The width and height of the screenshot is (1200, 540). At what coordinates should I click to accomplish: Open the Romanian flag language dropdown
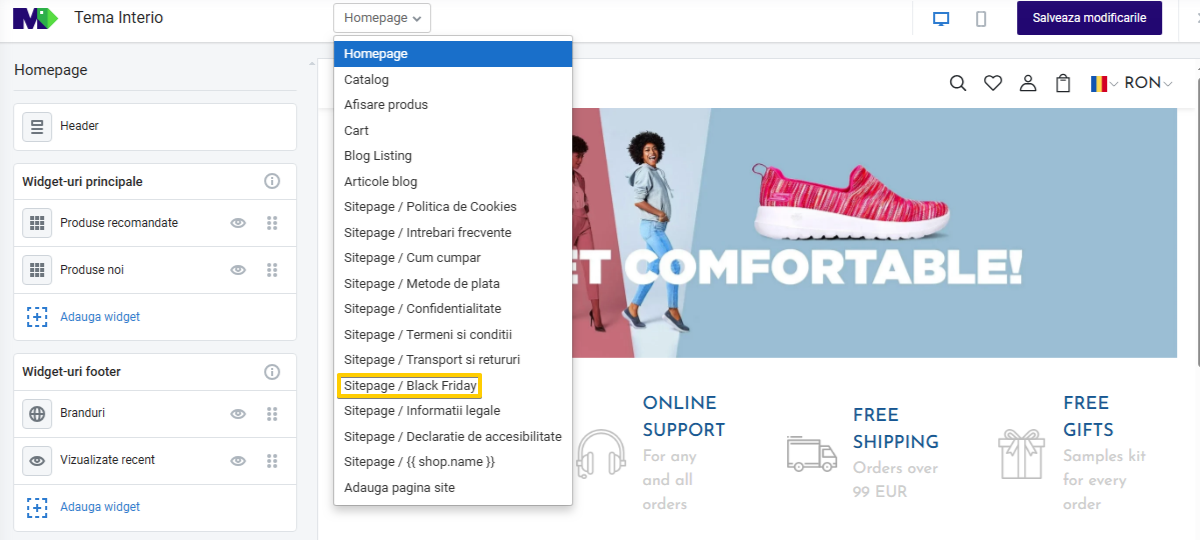[1104, 84]
